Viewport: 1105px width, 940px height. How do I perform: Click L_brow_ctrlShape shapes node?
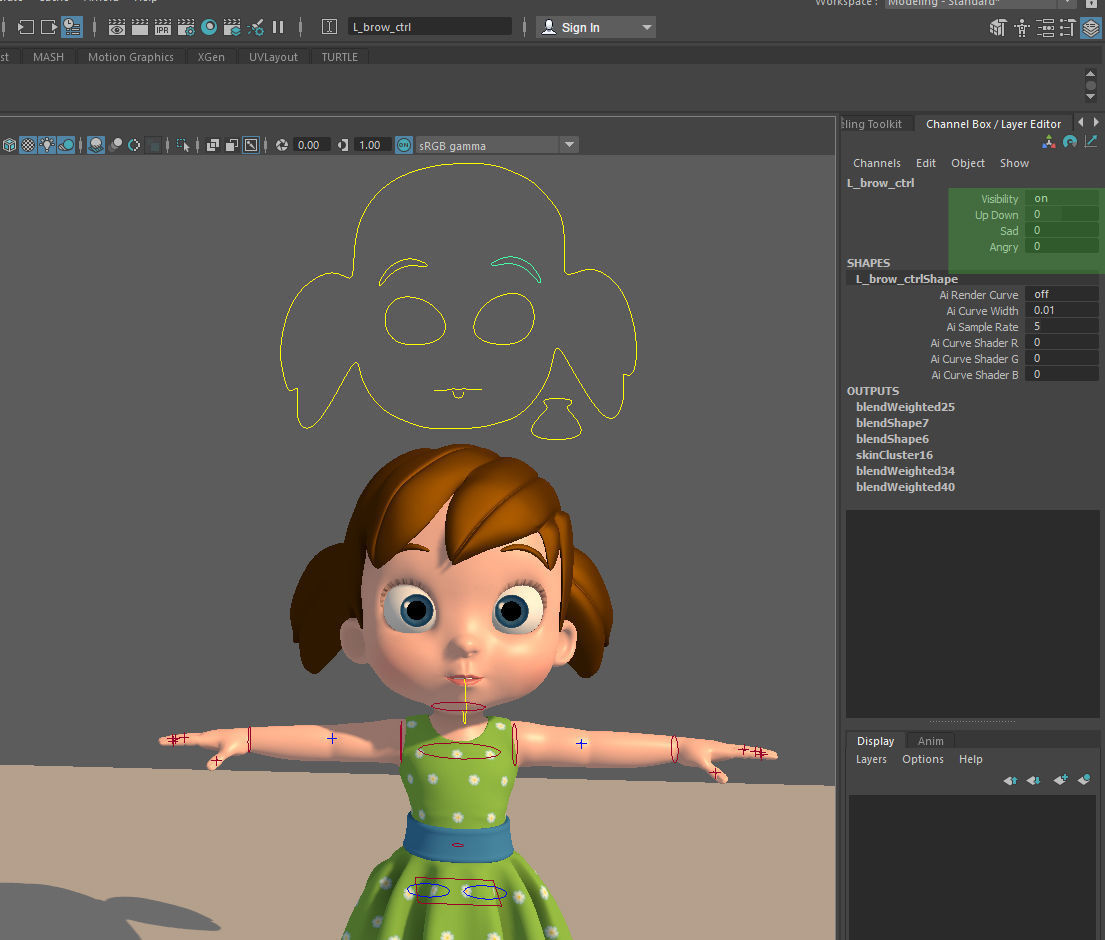click(906, 279)
